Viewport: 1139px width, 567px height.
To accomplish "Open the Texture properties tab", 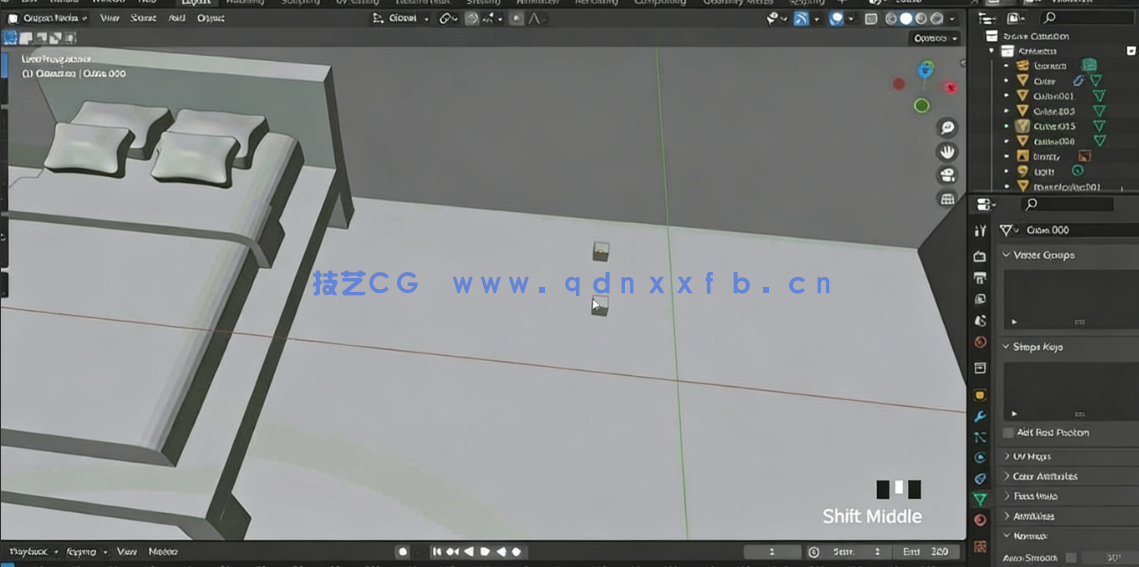I will (x=980, y=546).
